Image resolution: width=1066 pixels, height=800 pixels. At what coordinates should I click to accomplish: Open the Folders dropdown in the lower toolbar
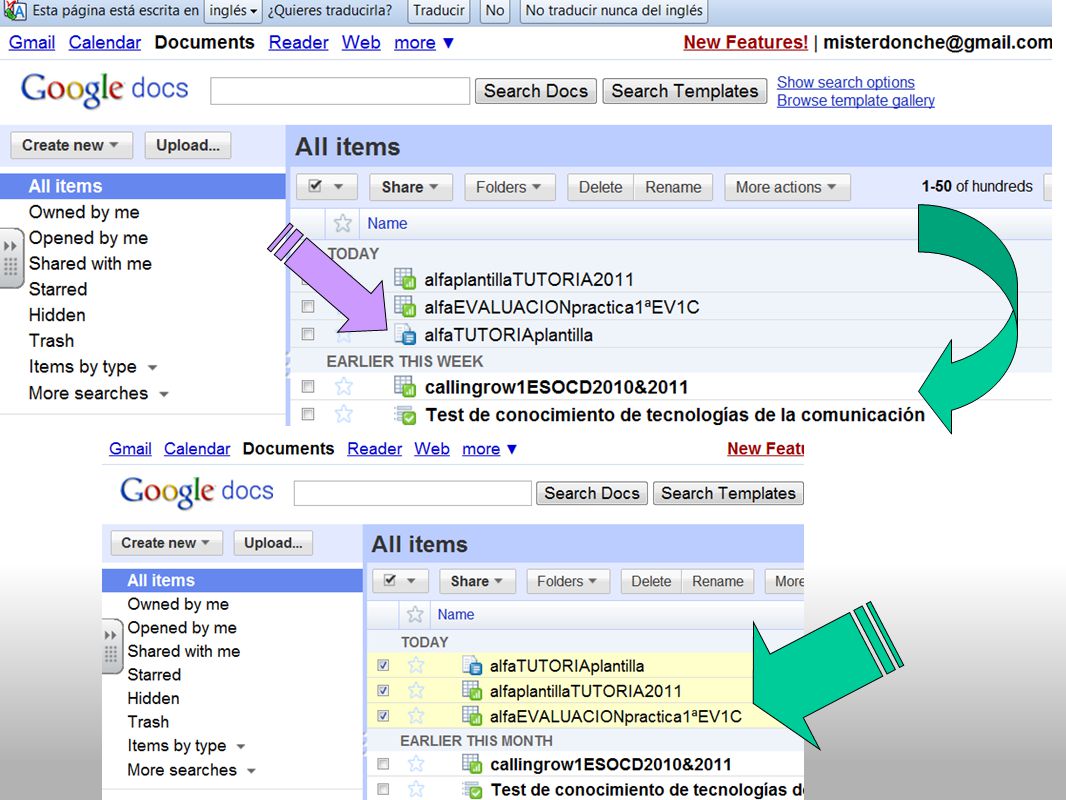(568, 581)
